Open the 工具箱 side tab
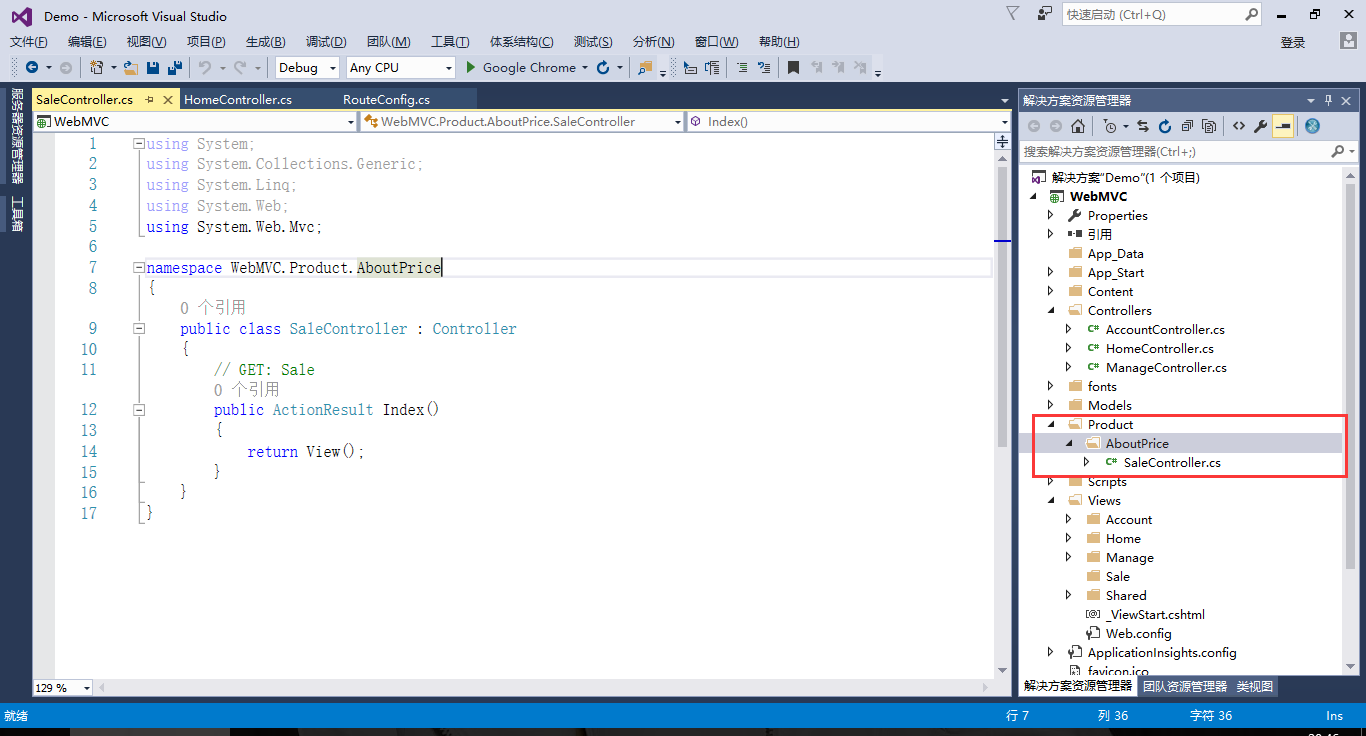Screen dimensions: 1366x736 point(17,213)
